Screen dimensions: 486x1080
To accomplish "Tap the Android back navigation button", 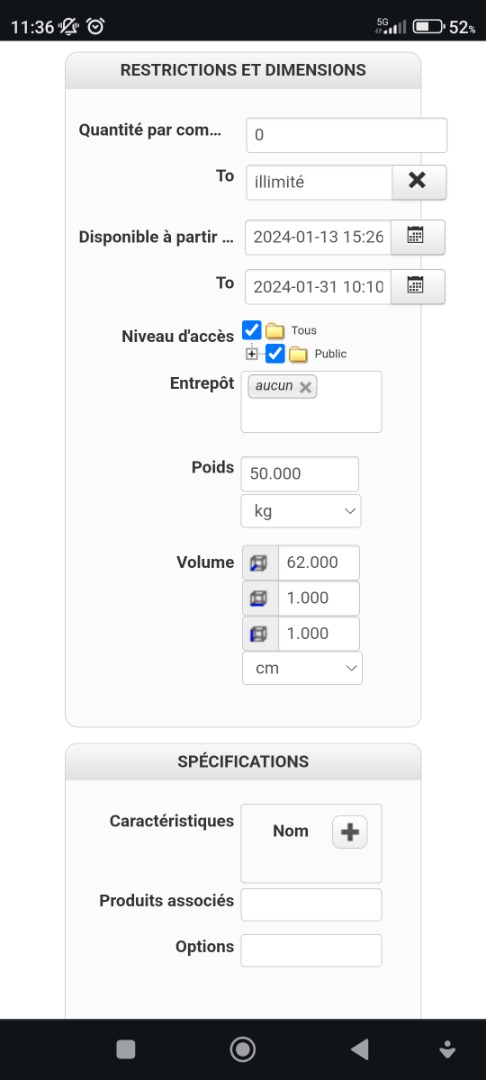I will [359, 1049].
